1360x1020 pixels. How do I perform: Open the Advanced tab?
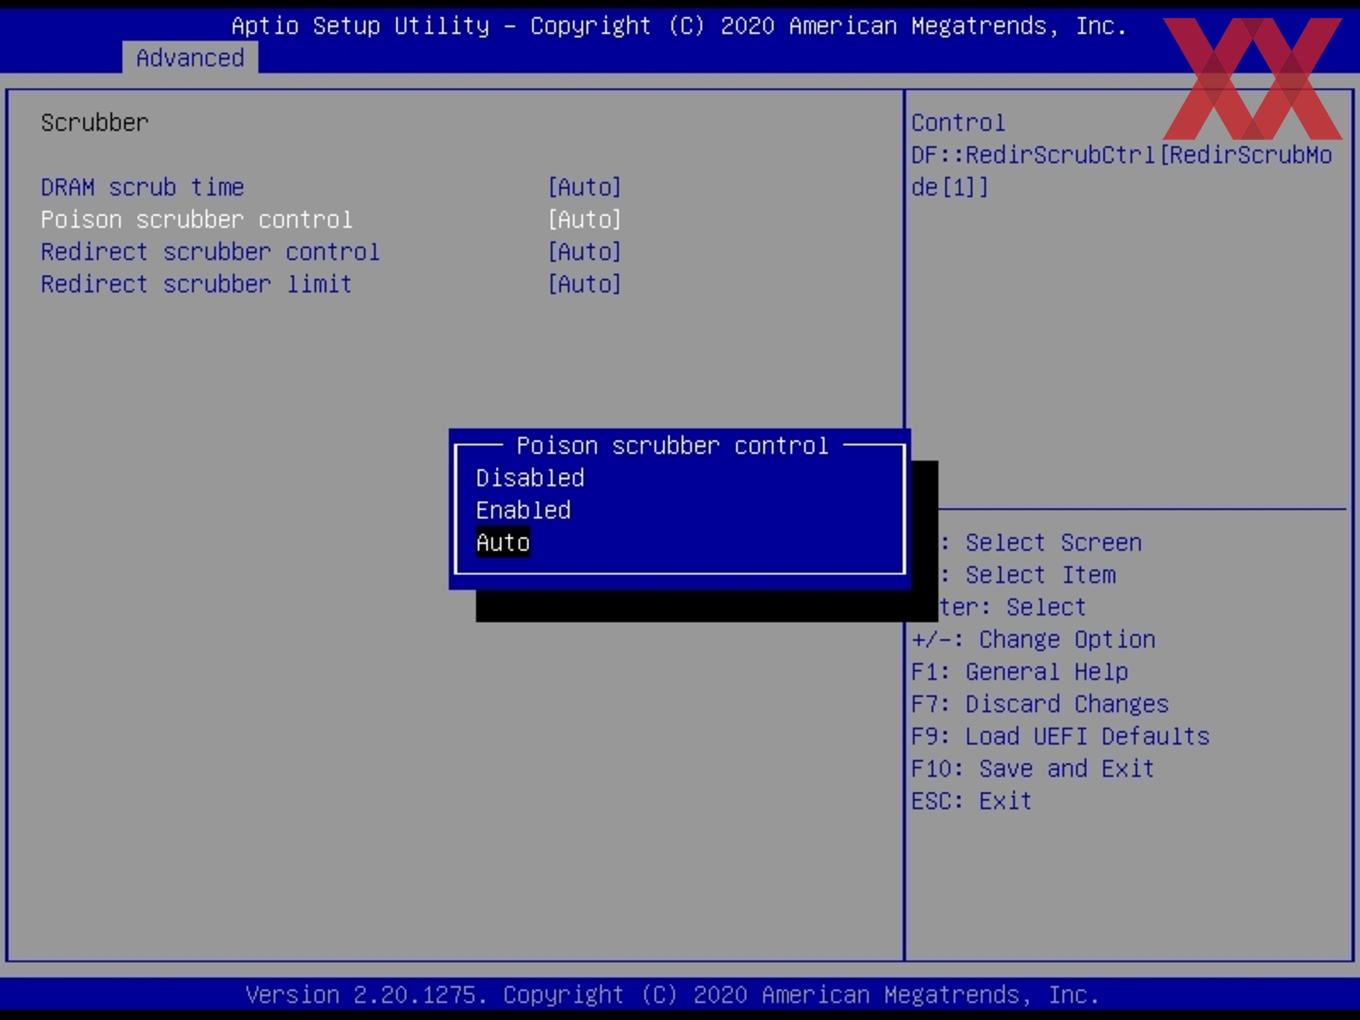pyautogui.click(x=190, y=58)
